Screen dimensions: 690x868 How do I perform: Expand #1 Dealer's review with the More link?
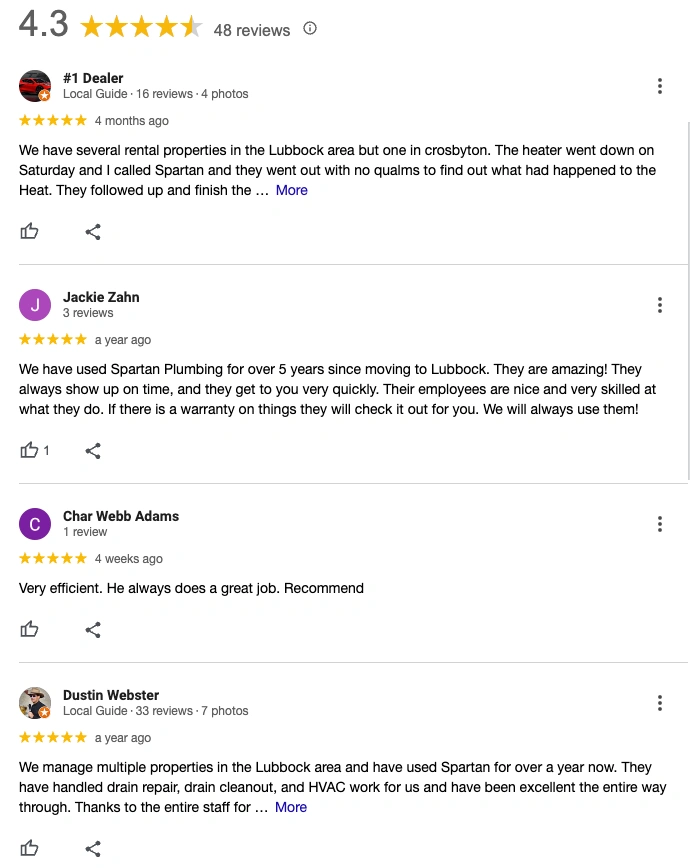point(291,190)
